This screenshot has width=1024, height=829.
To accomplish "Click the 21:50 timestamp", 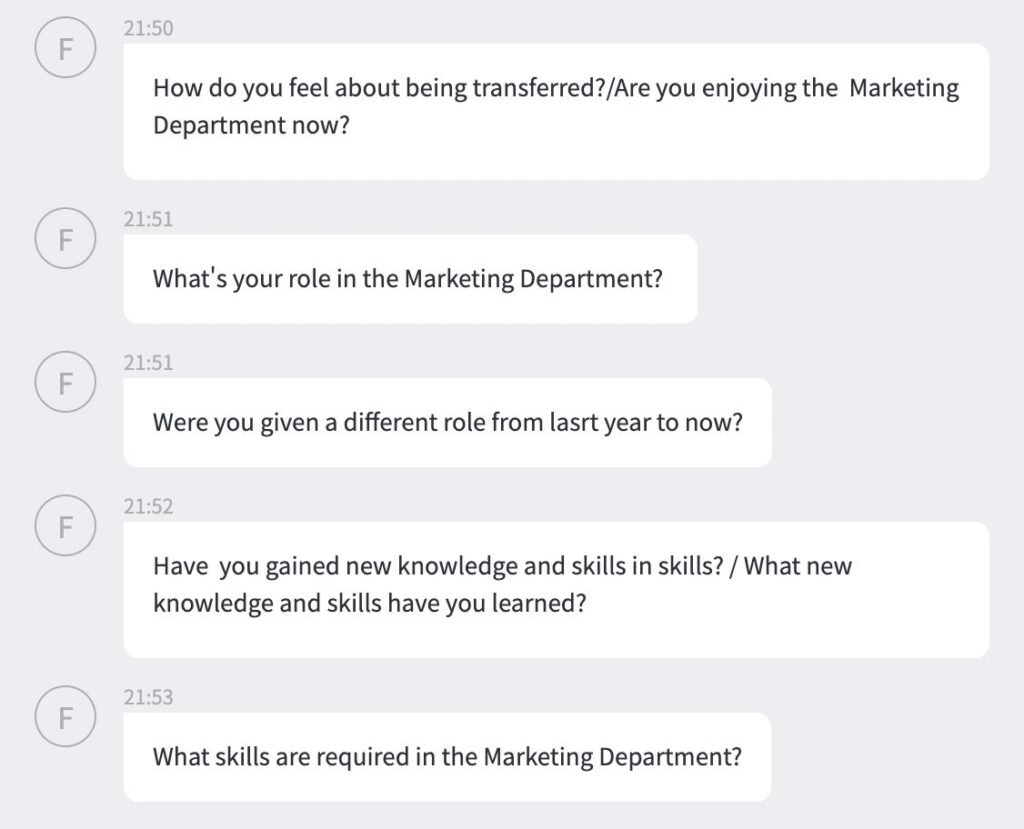I will (x=149, y=29).
